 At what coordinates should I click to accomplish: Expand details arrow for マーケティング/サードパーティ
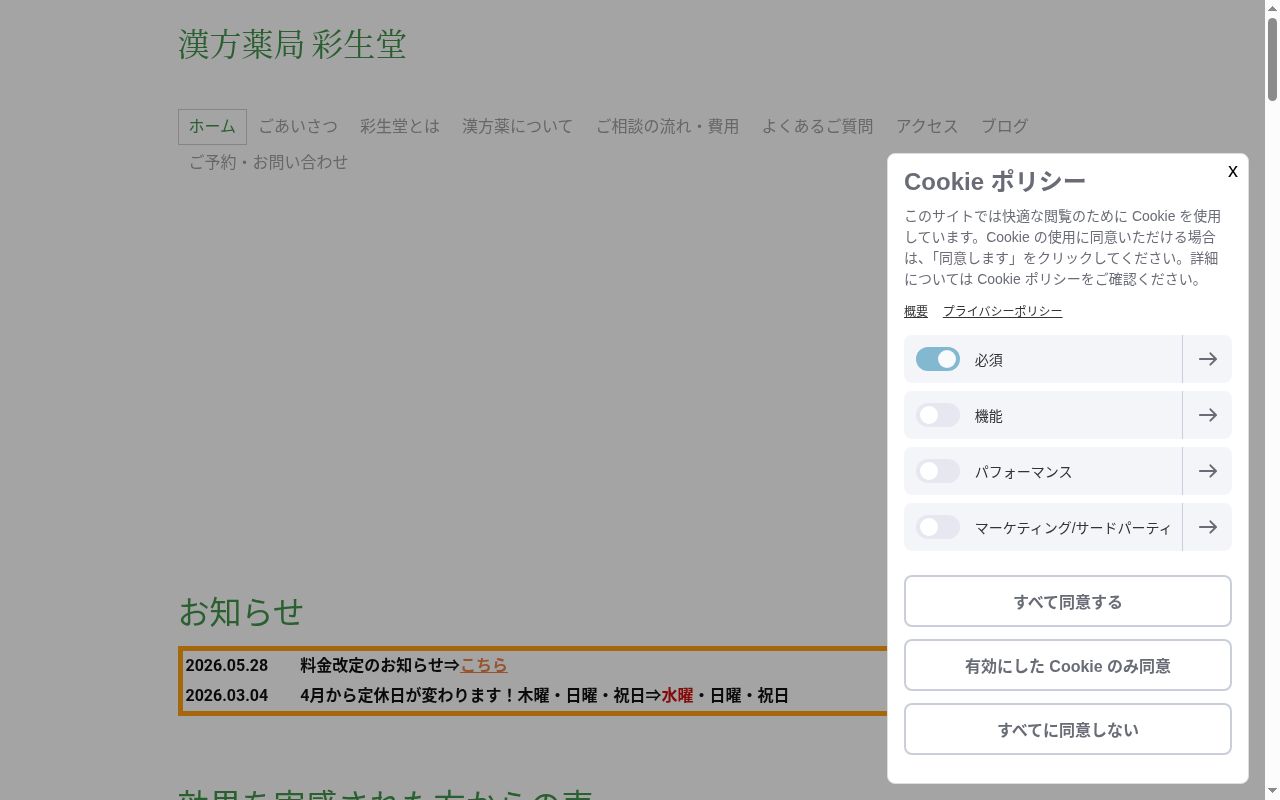[x=1207, y=527]
